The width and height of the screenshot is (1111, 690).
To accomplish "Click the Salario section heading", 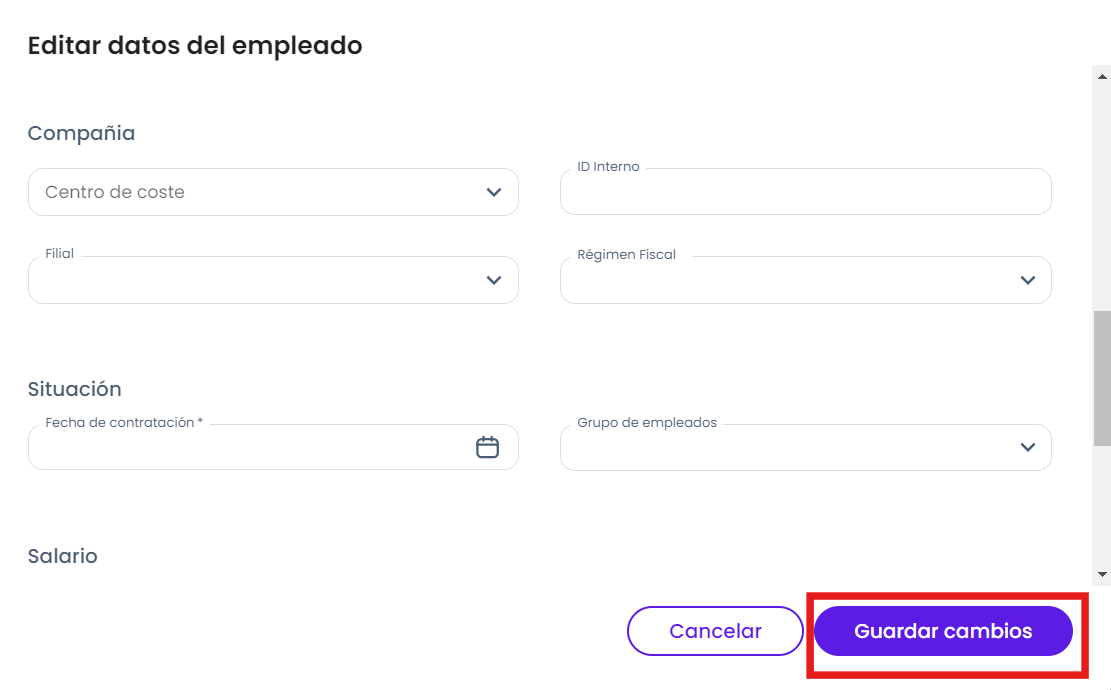I will coord(63,556).
